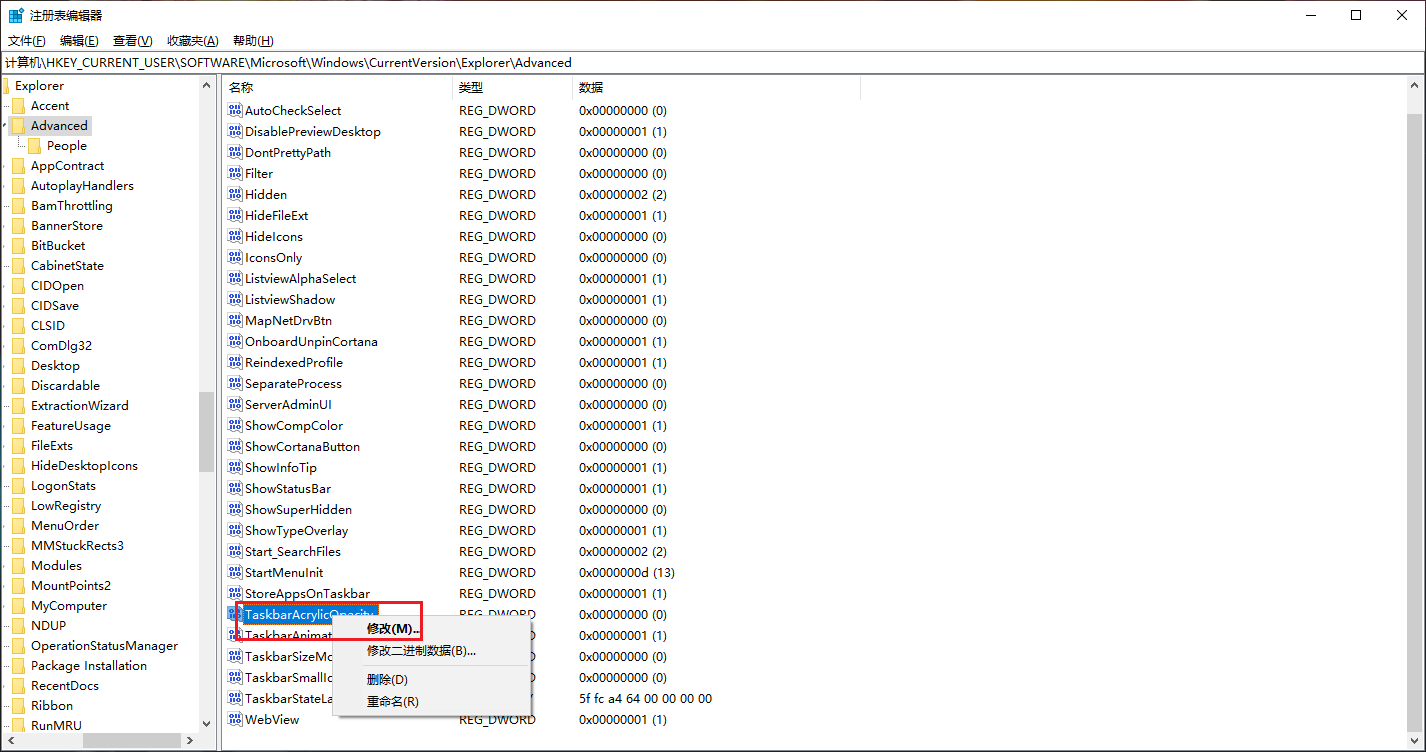Select the RunMRU key
The width and height of the screenshot is (1426, 752).
click(56, 726)
